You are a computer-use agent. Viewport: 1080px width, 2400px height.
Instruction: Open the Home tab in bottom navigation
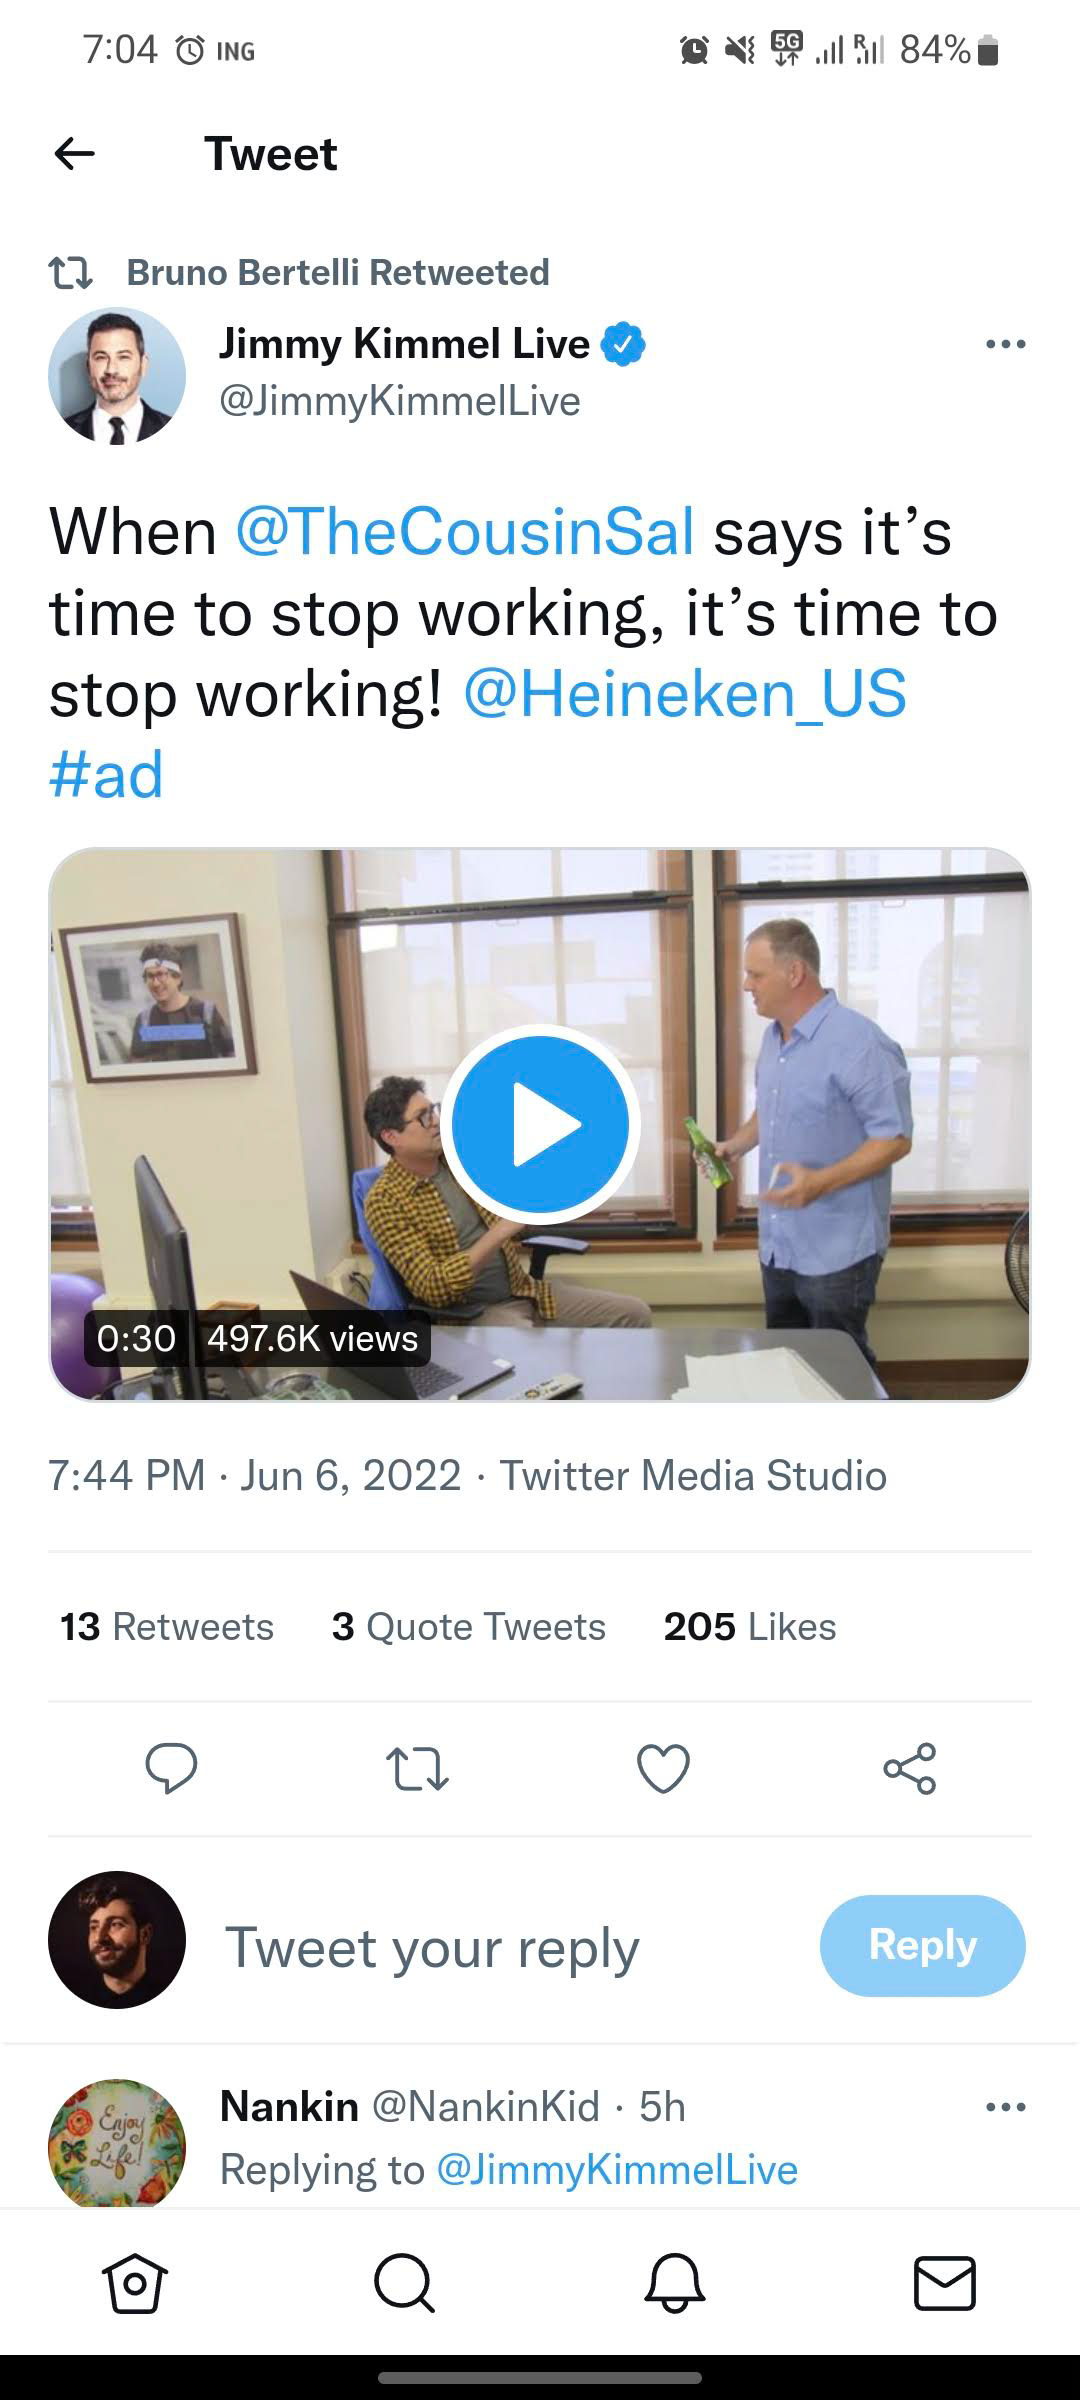135,2284
